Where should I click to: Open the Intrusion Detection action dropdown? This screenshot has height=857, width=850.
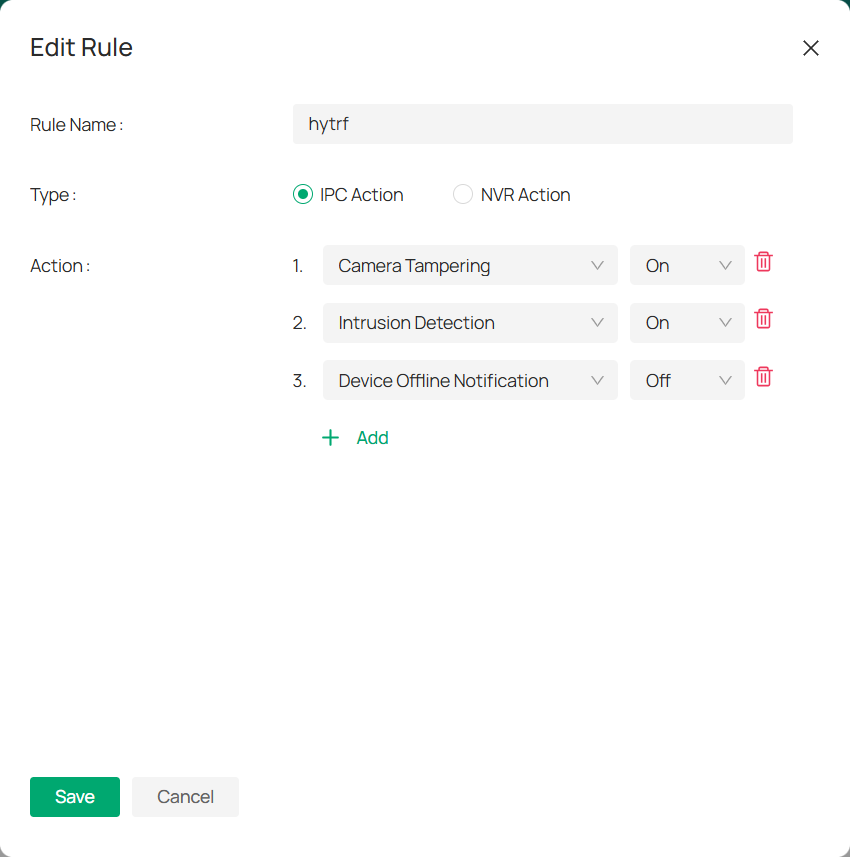(x=470, y=323)
